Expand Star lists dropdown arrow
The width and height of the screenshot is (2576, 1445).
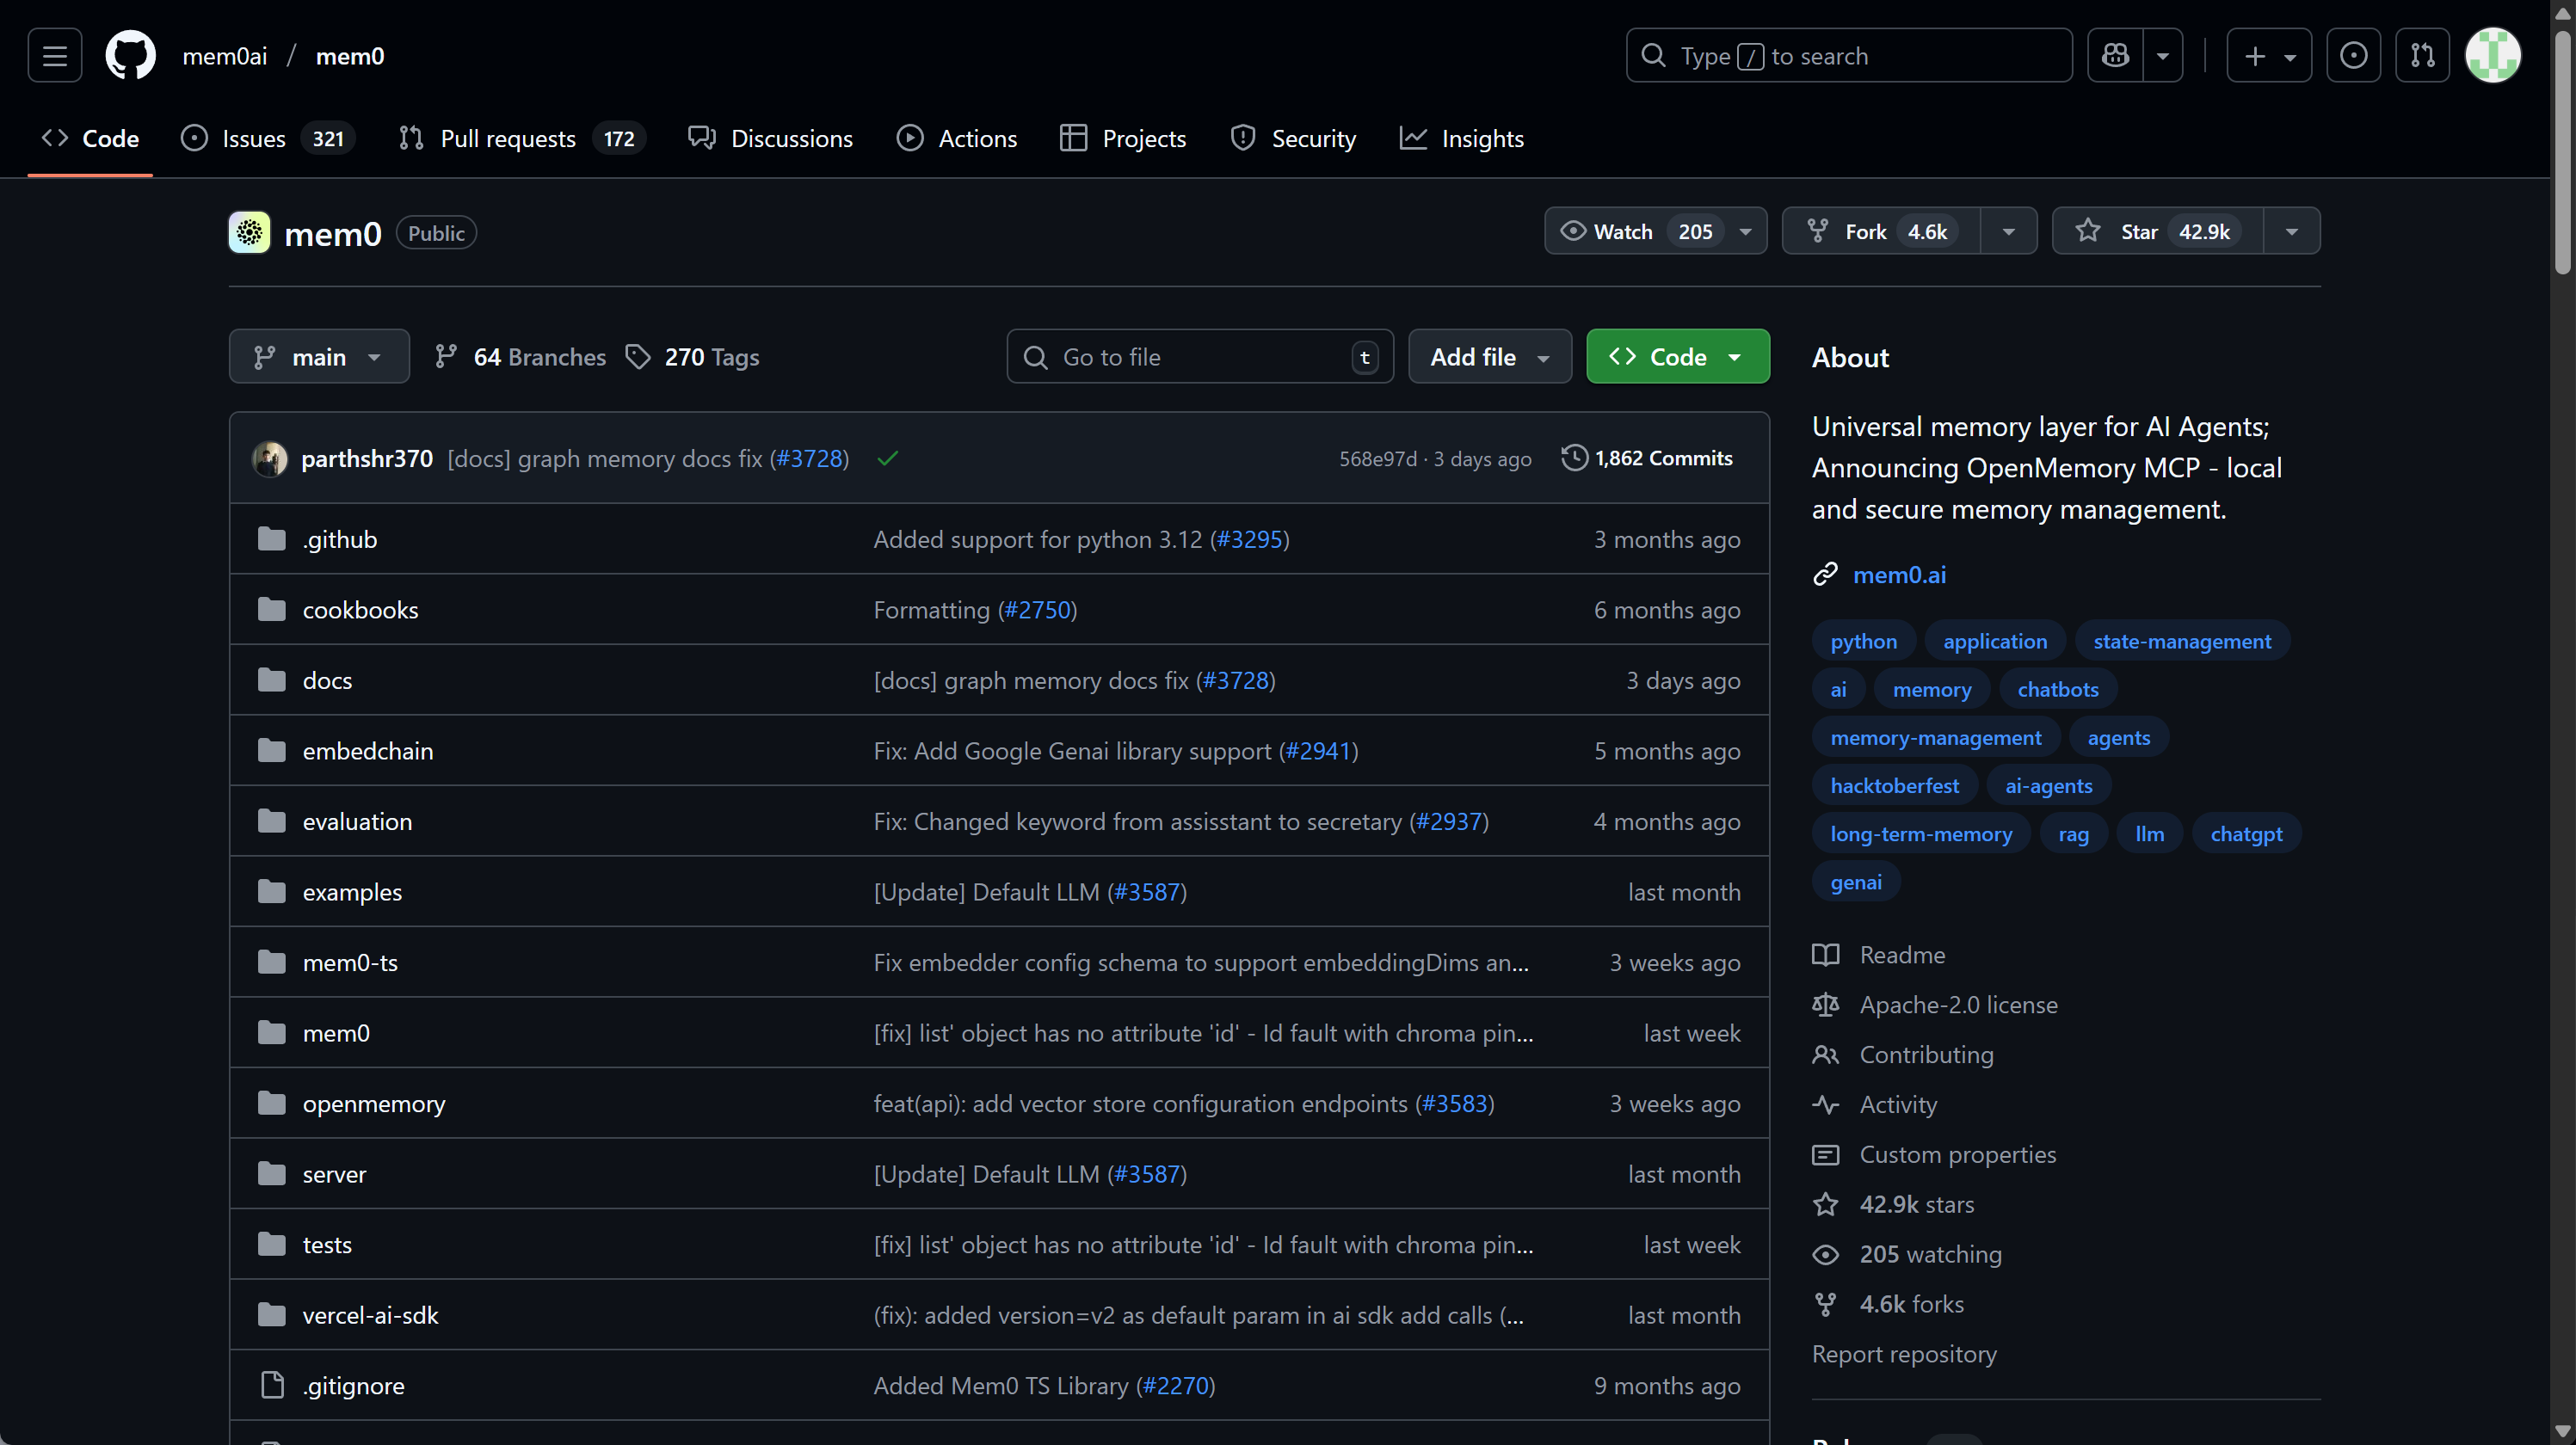[x=2291, y=231]
